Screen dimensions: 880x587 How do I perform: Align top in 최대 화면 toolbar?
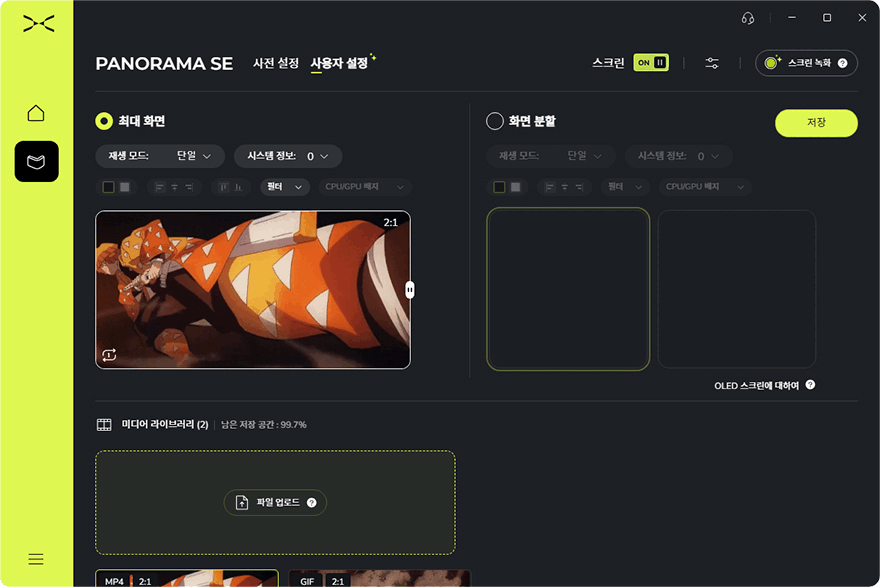(223, 187)
